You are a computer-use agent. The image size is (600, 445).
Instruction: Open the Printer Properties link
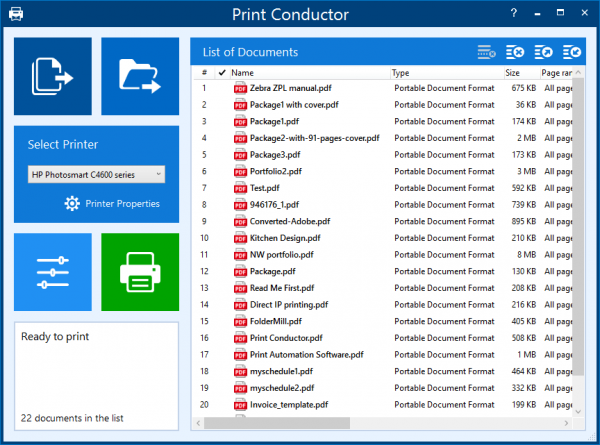click(x=124, y=203)
